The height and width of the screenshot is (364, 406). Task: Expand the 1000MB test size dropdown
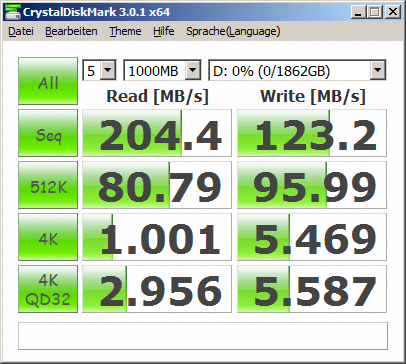193,70
